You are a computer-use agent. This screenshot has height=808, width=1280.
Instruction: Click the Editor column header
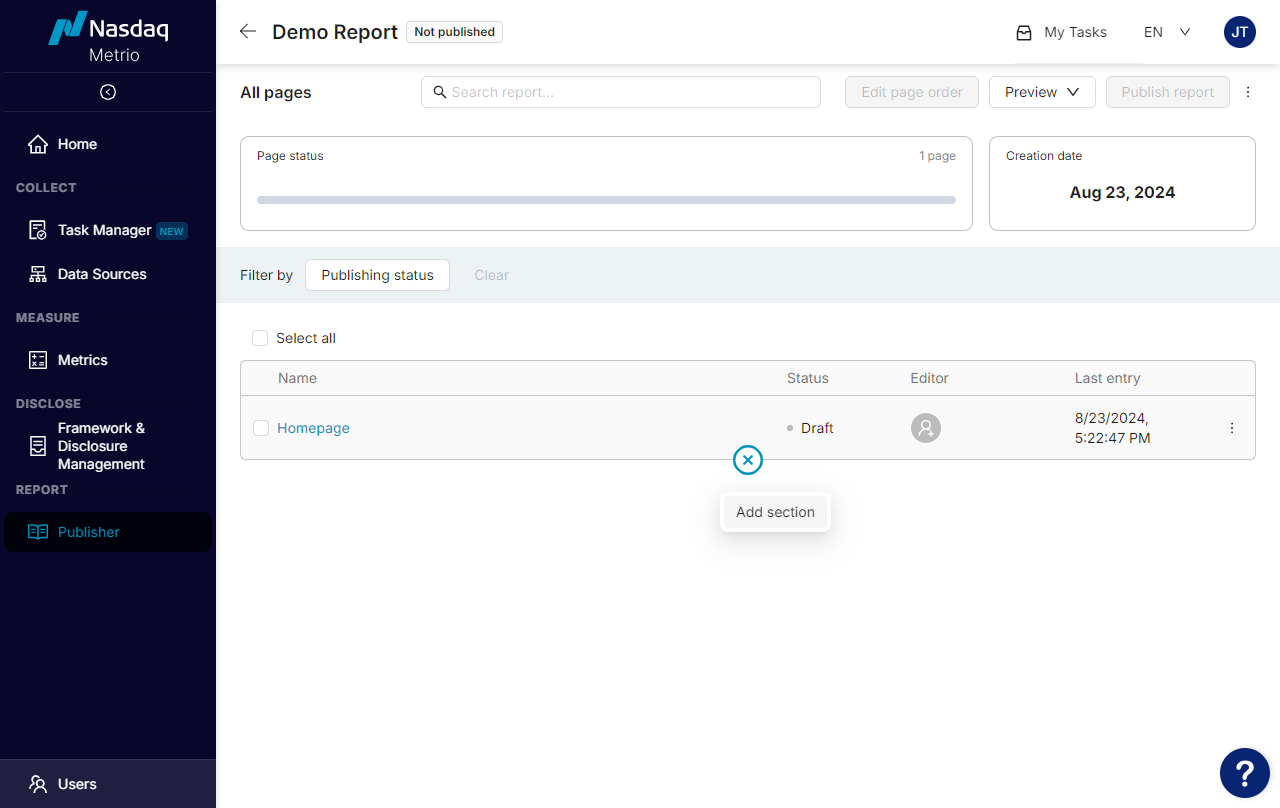[x=929, y=378]
